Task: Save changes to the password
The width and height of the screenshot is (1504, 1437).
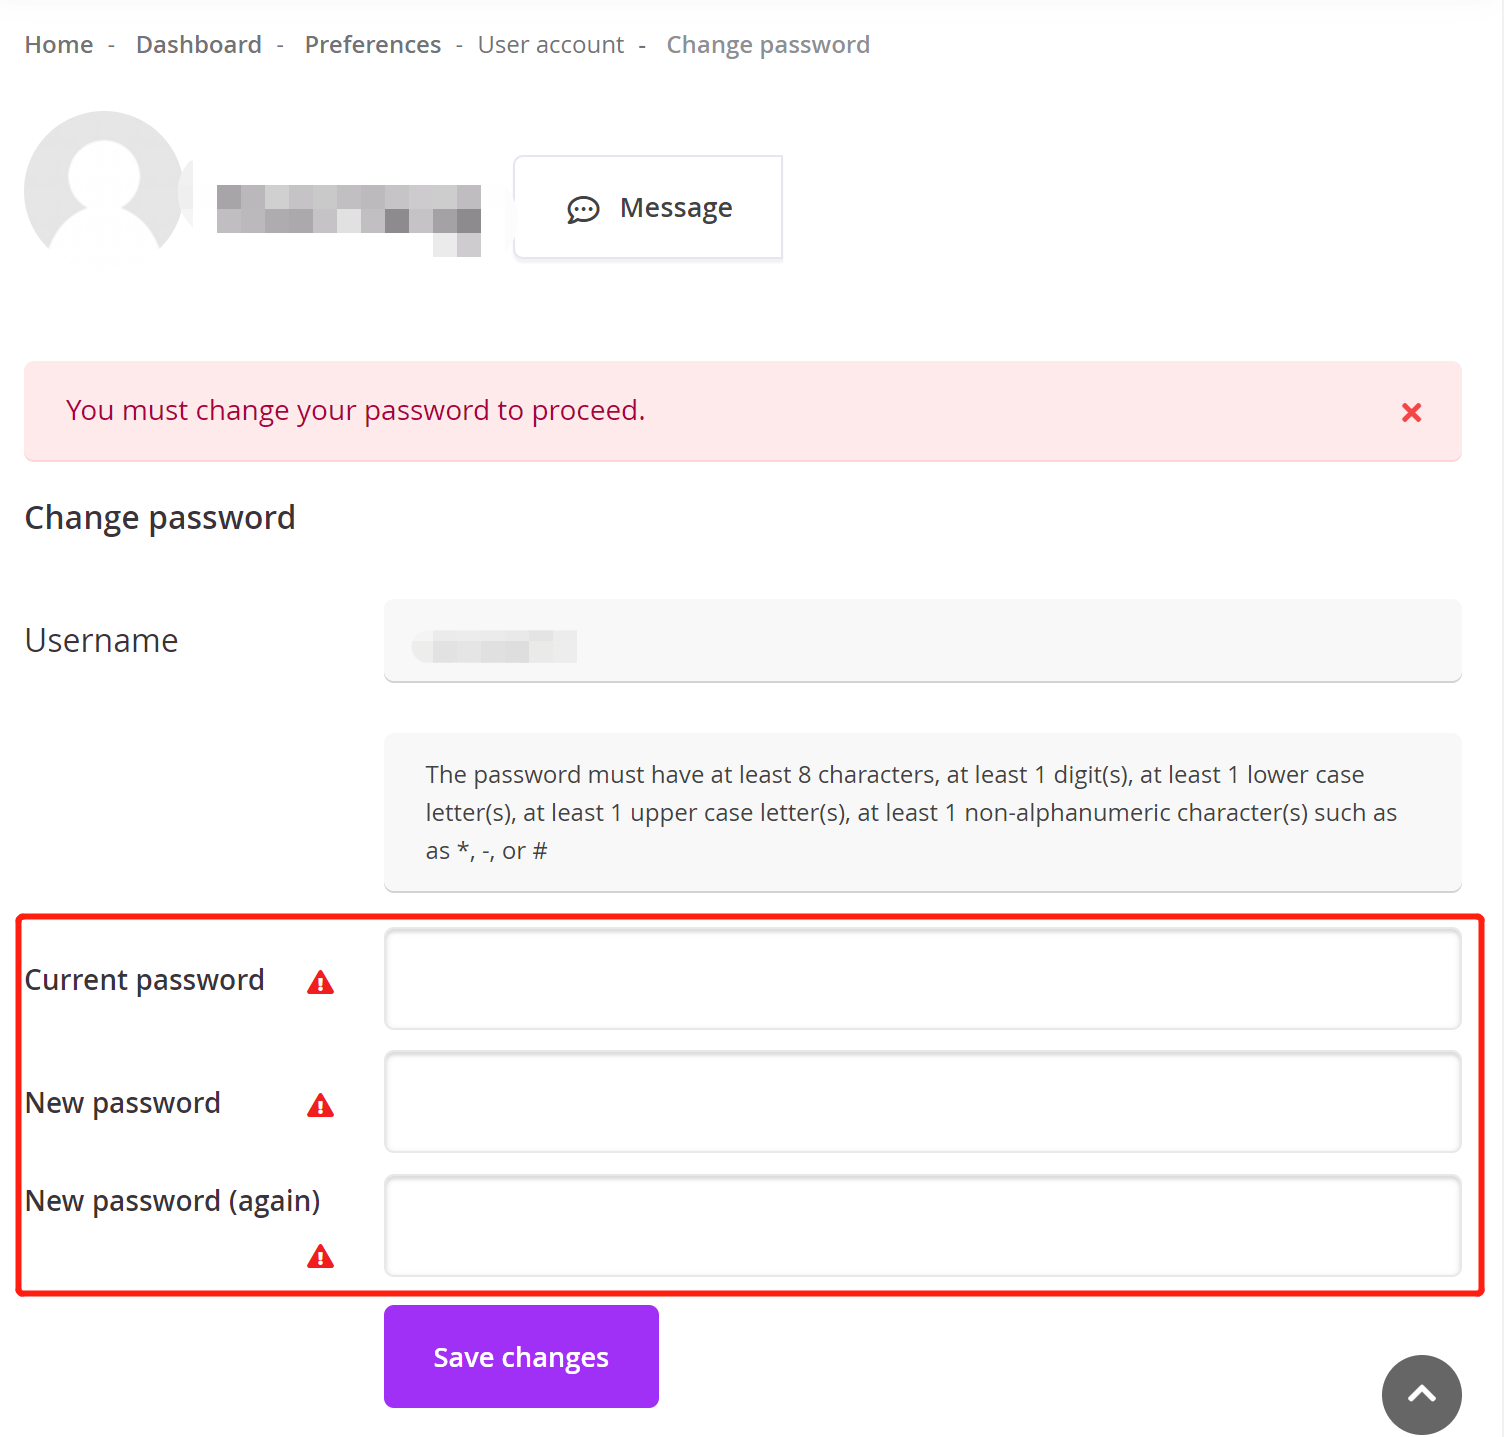Action: (x=521, y=1356)
